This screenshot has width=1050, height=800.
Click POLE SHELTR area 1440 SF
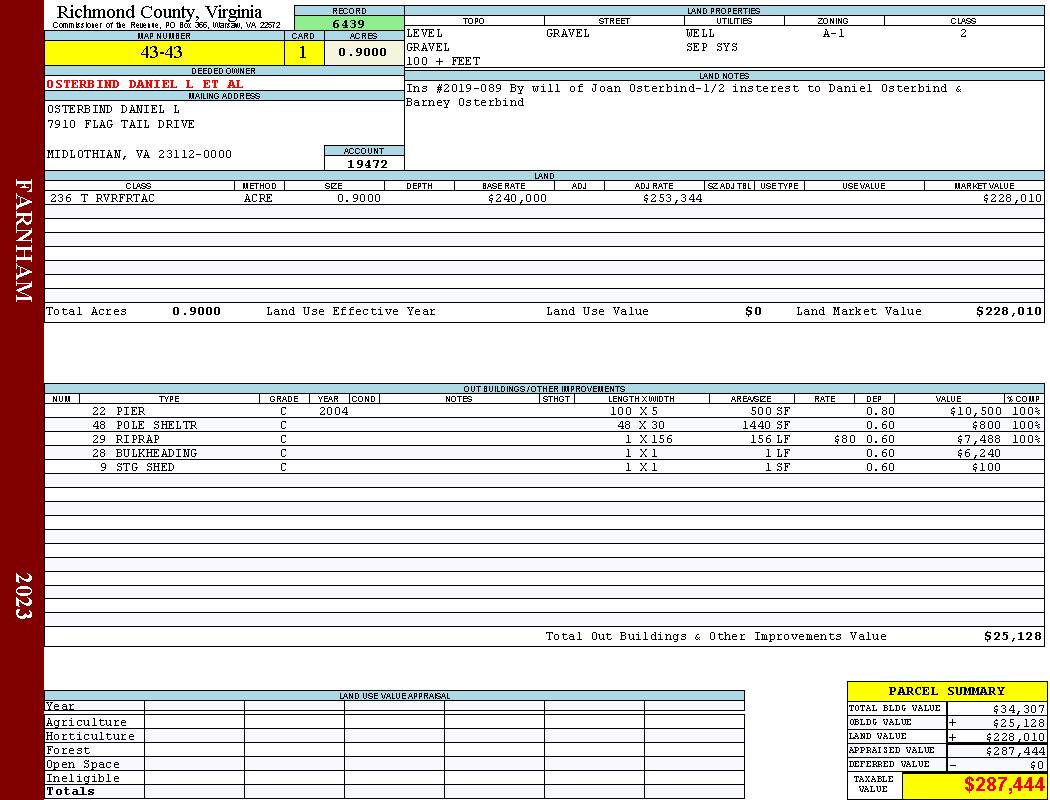[x=766, y=425]
